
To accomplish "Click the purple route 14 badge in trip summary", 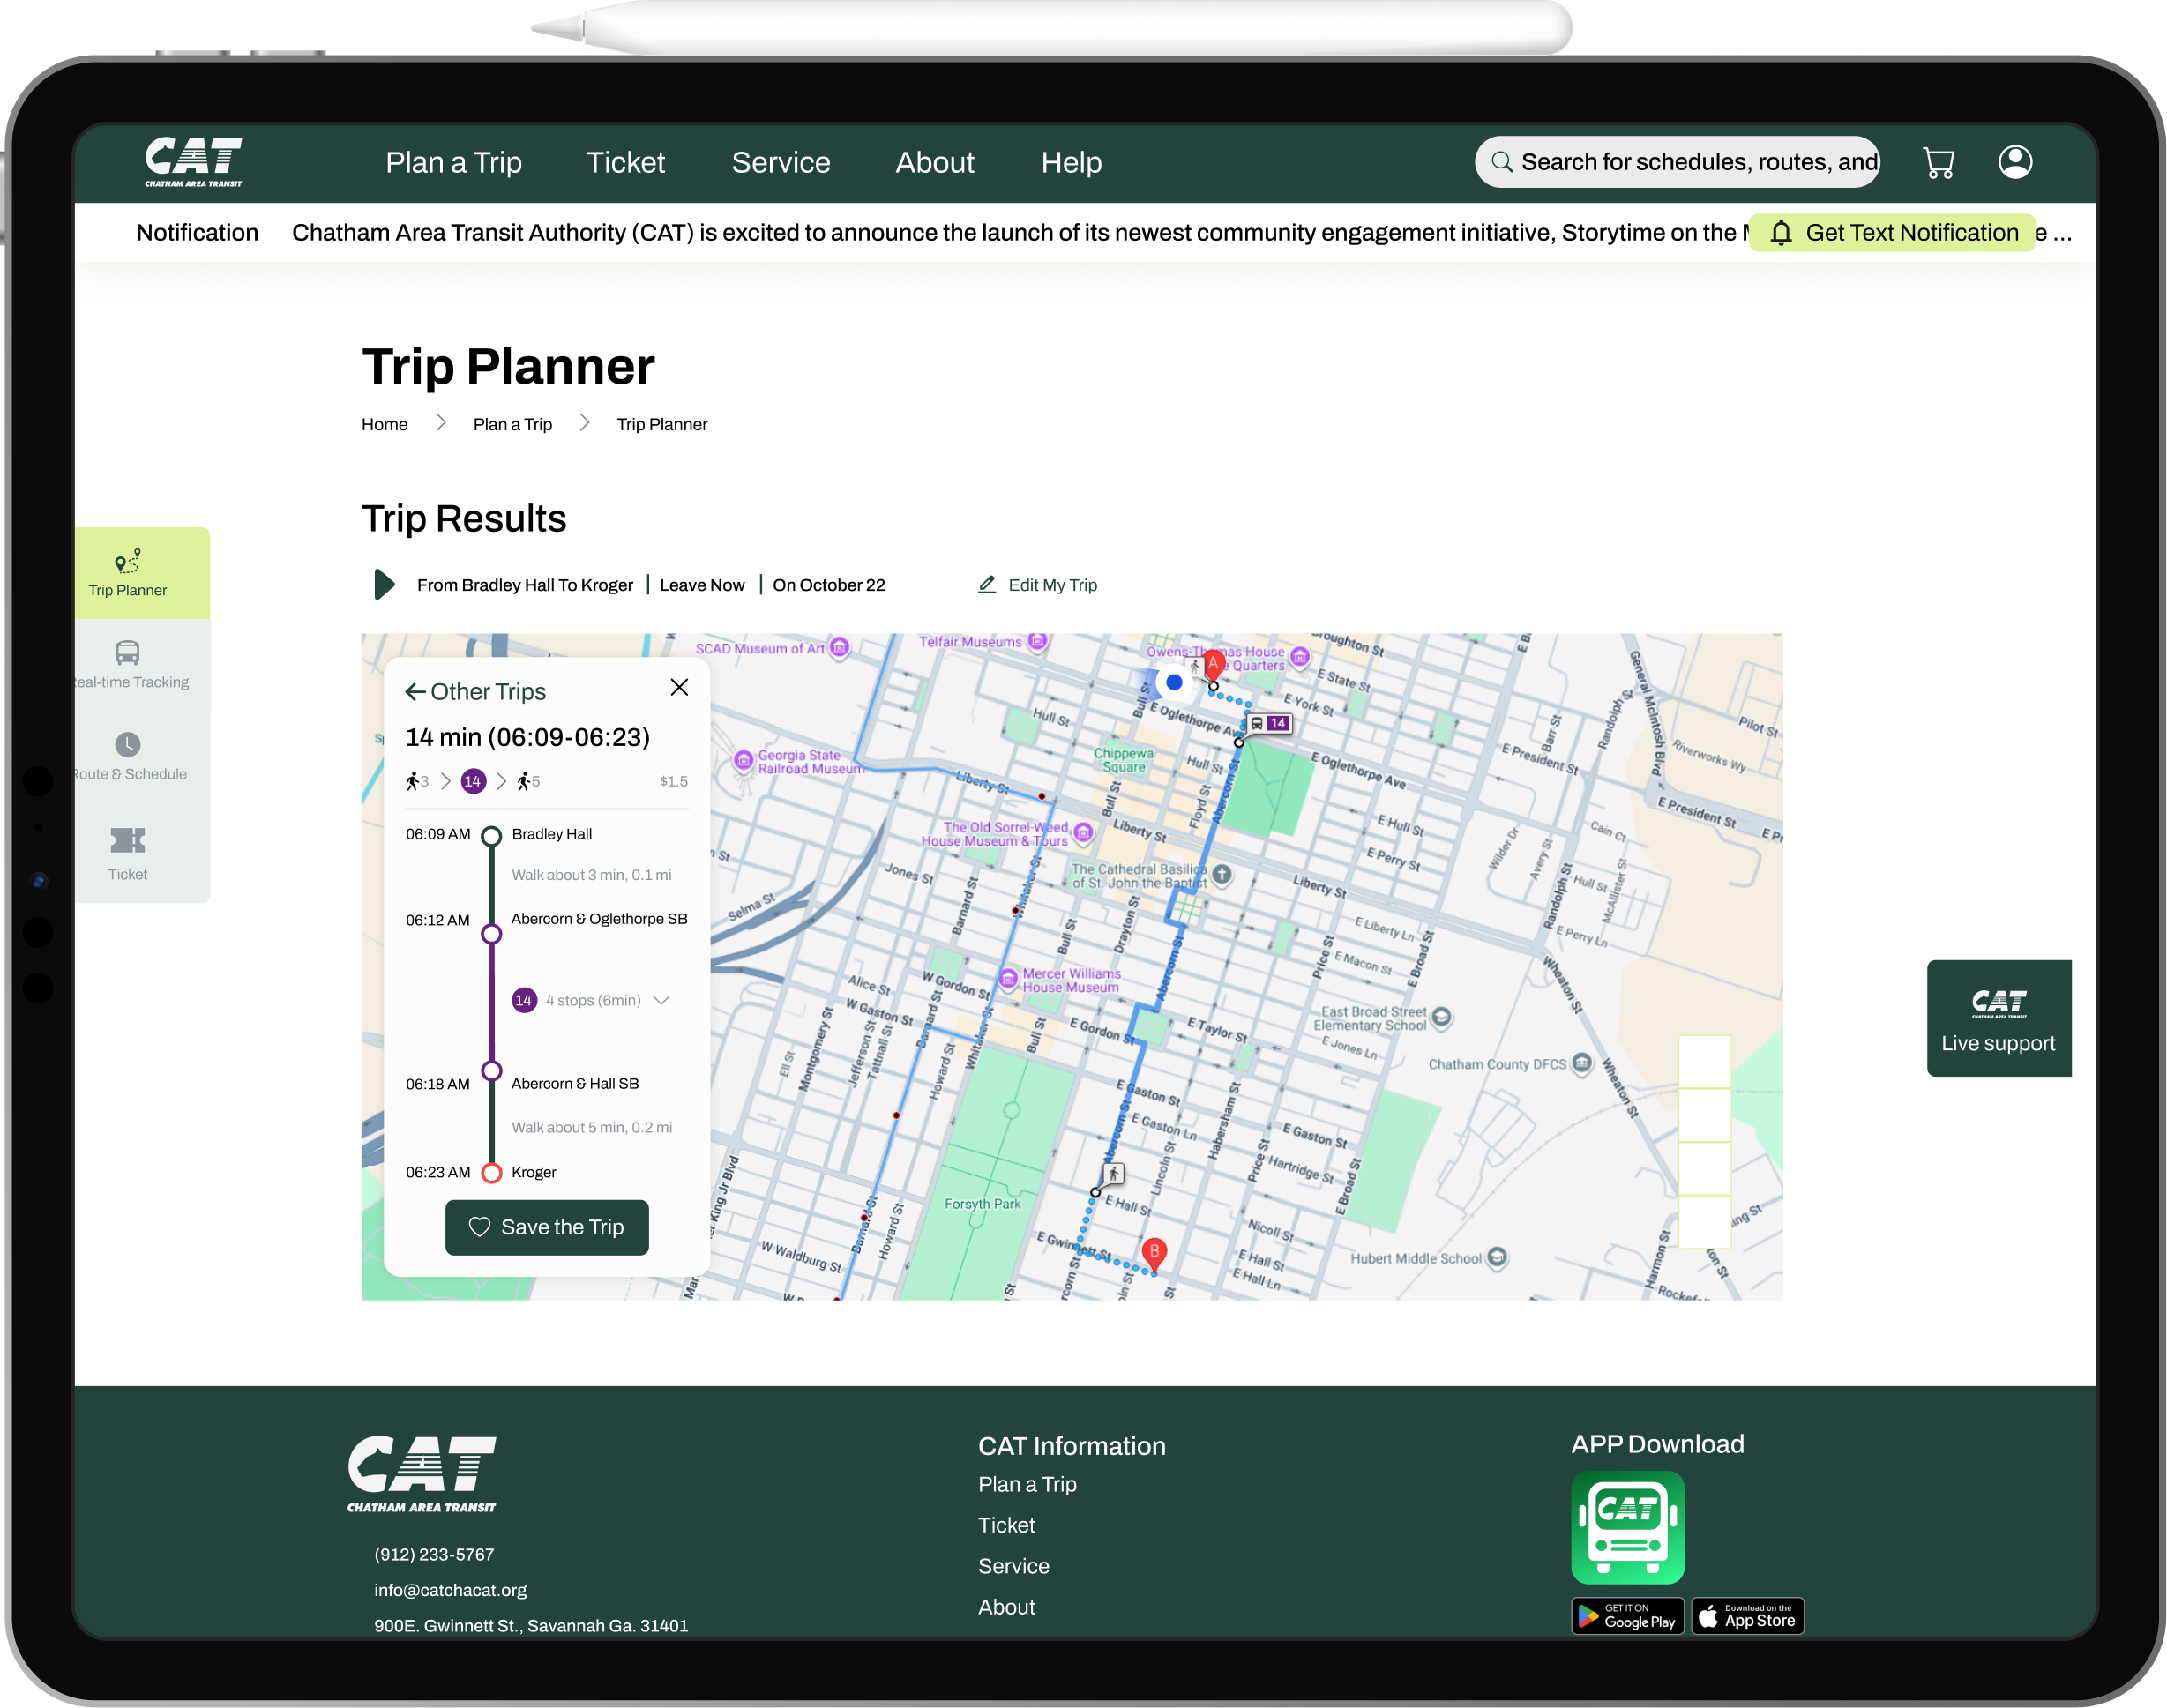I will (x=473, y=781).
